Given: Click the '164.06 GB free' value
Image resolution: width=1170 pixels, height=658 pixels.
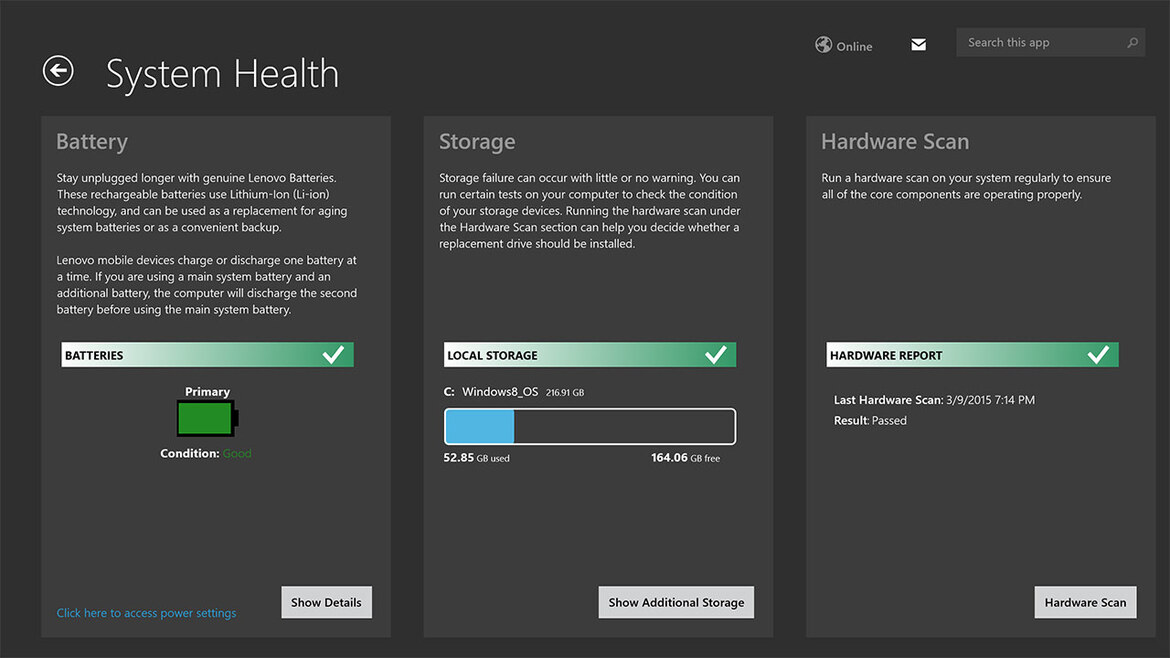Looking at the screenshot, I should pyautogui.click(x=686, y=458).
